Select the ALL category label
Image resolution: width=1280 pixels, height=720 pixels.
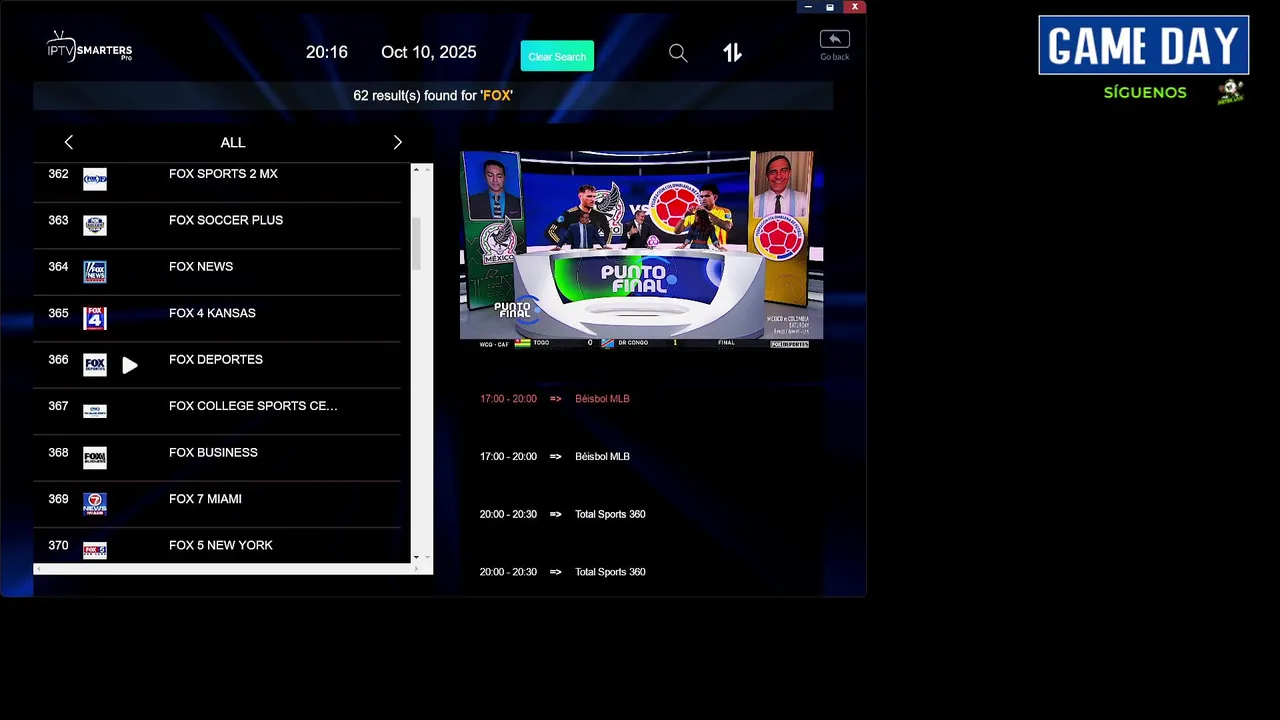click(233, 143)
